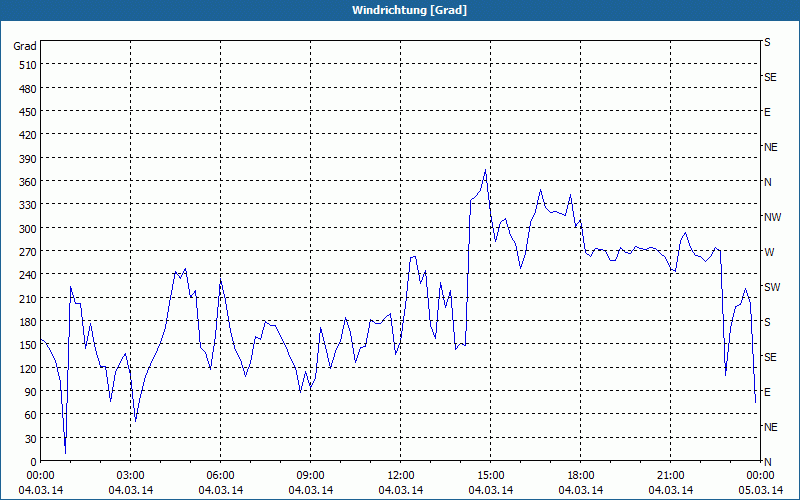Select the 480 degree axis label
This screenshot has height=500, width=800.
28,89
